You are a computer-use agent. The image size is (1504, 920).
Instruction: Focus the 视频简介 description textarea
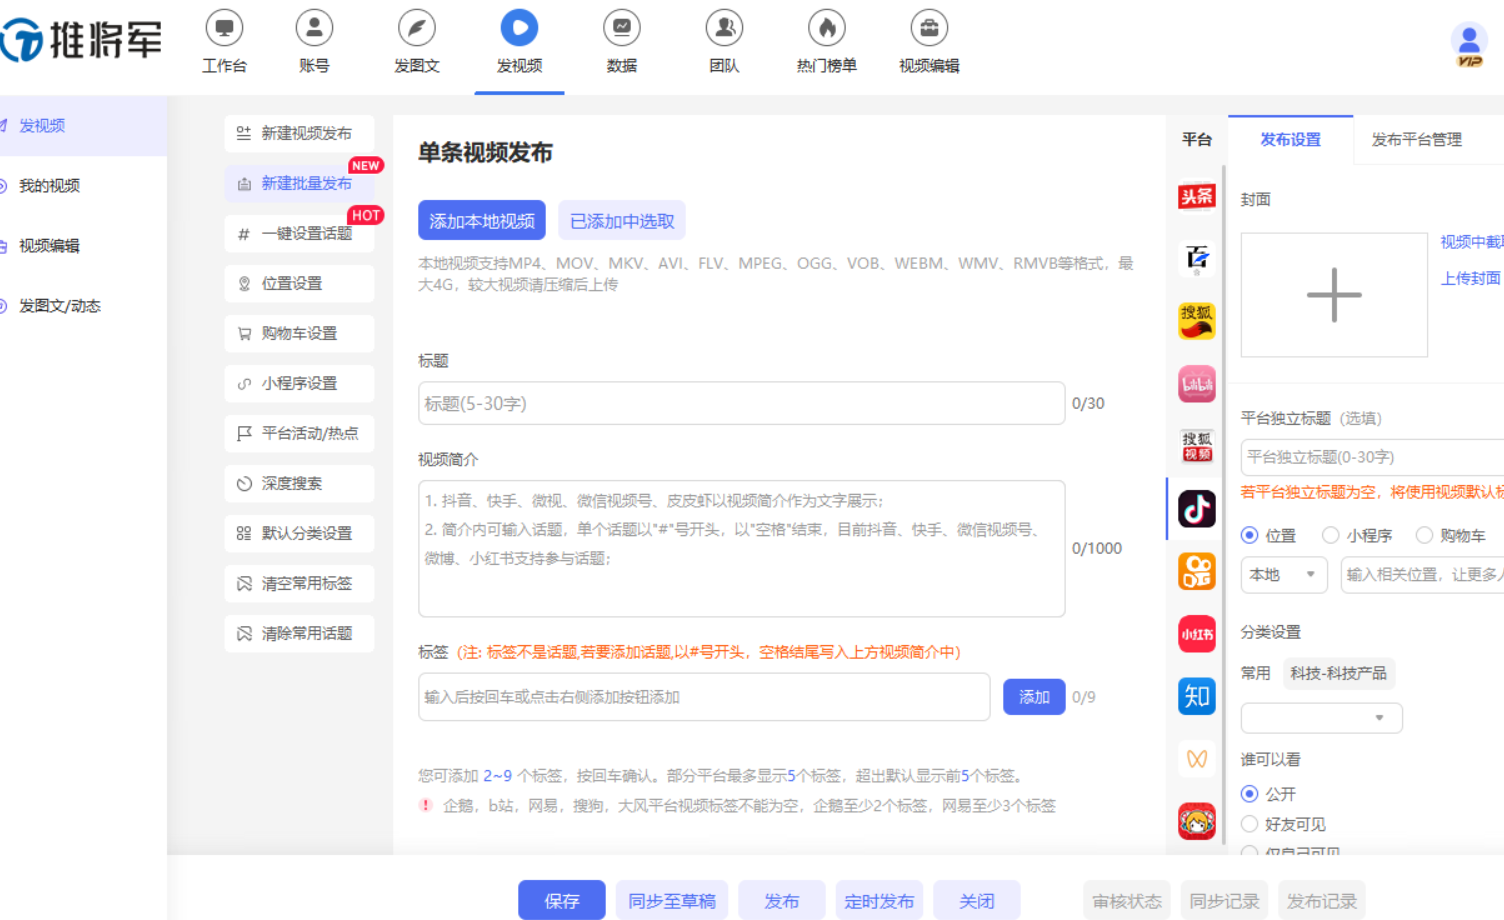tap(741, 548)
